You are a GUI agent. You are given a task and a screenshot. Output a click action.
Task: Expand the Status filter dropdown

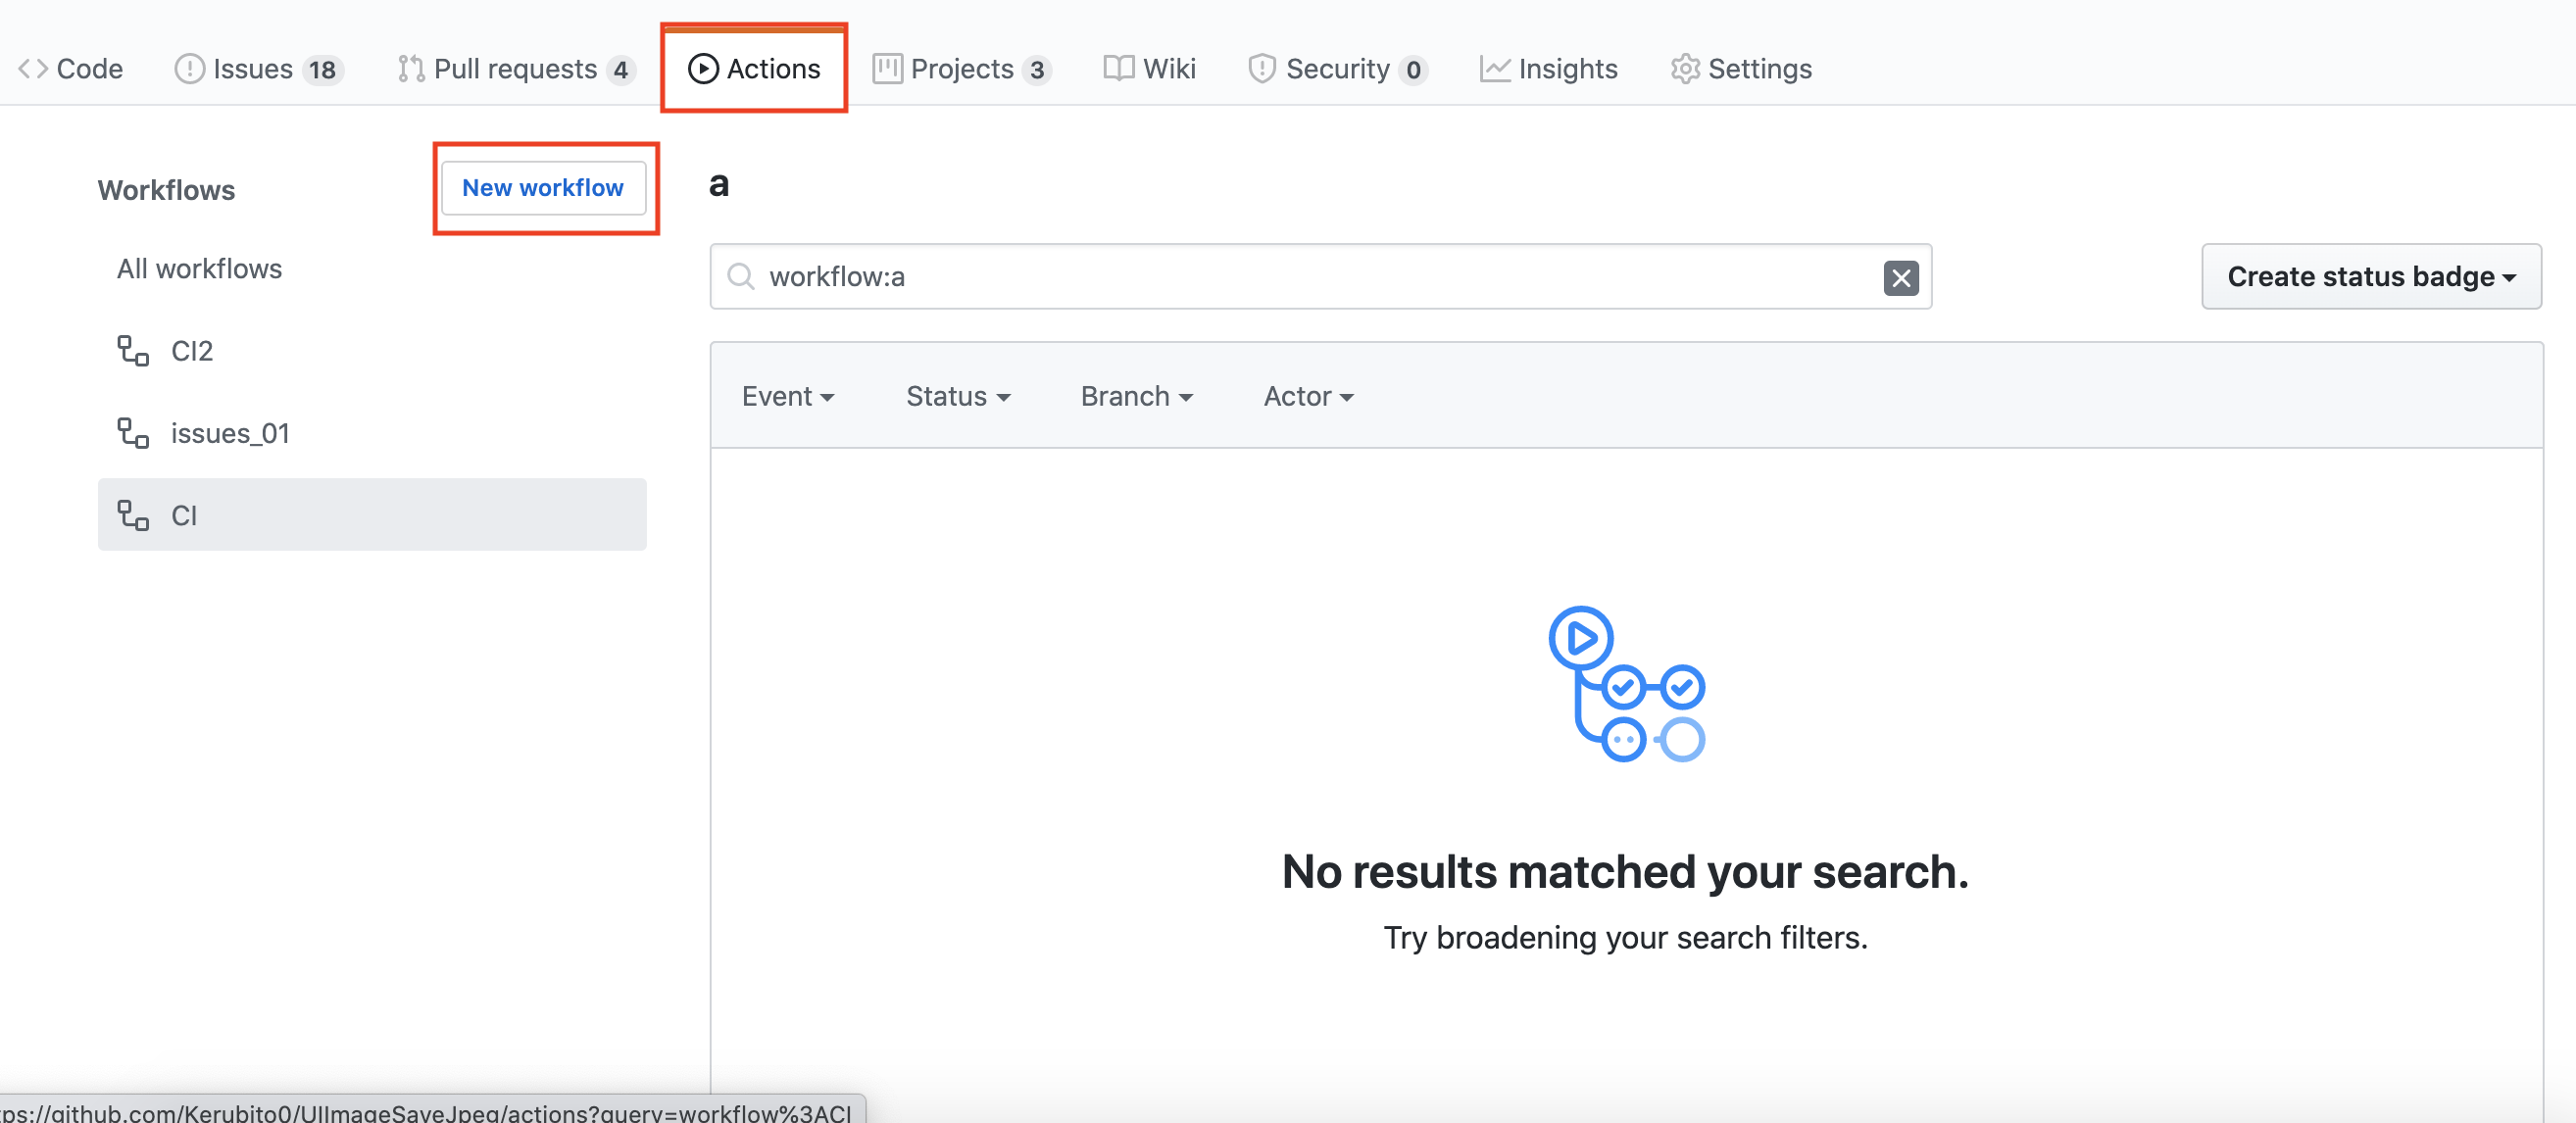[958, 397]
